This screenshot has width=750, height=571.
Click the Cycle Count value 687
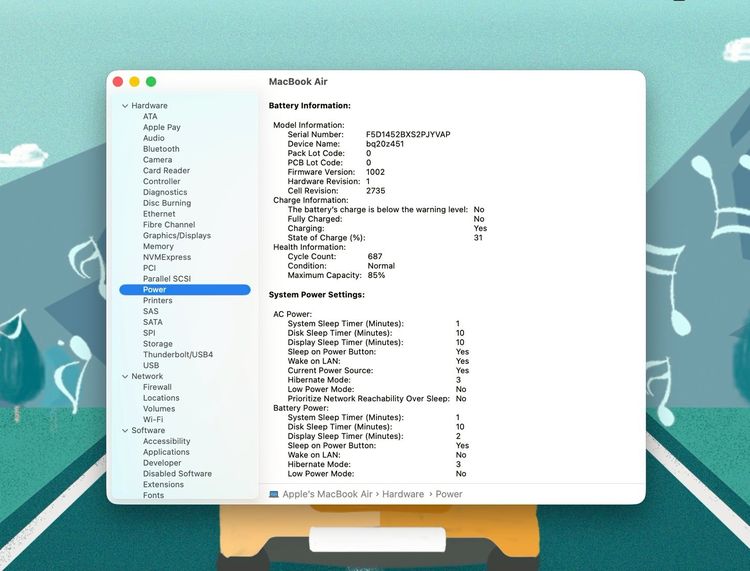point(375,256)
